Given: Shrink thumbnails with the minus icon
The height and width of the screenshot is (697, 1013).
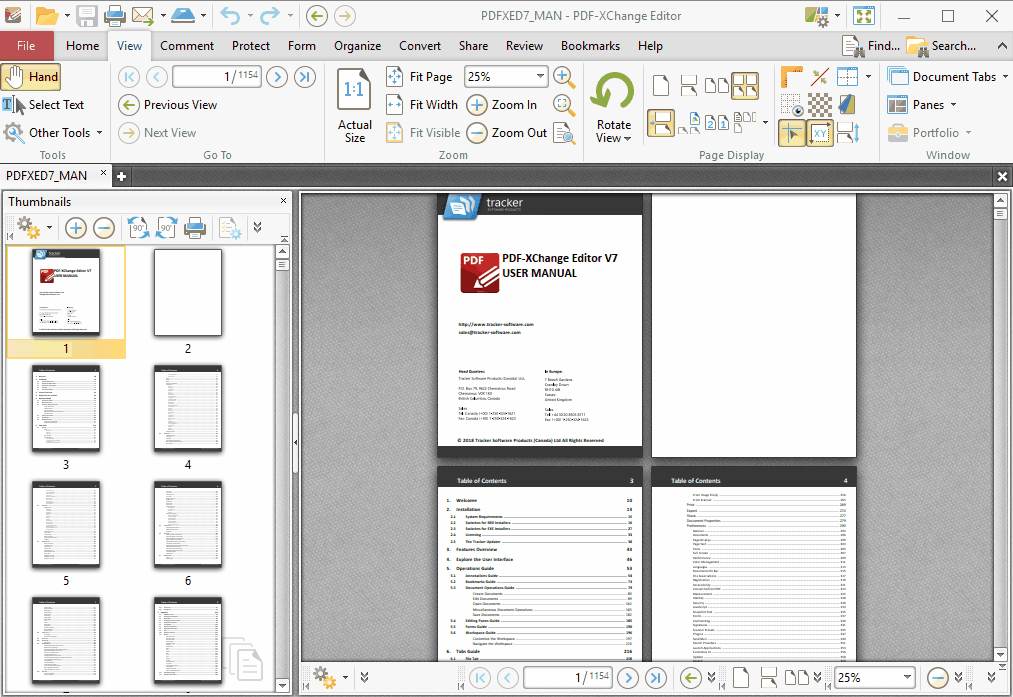Looking at the screenshot, I should [104, 228].
